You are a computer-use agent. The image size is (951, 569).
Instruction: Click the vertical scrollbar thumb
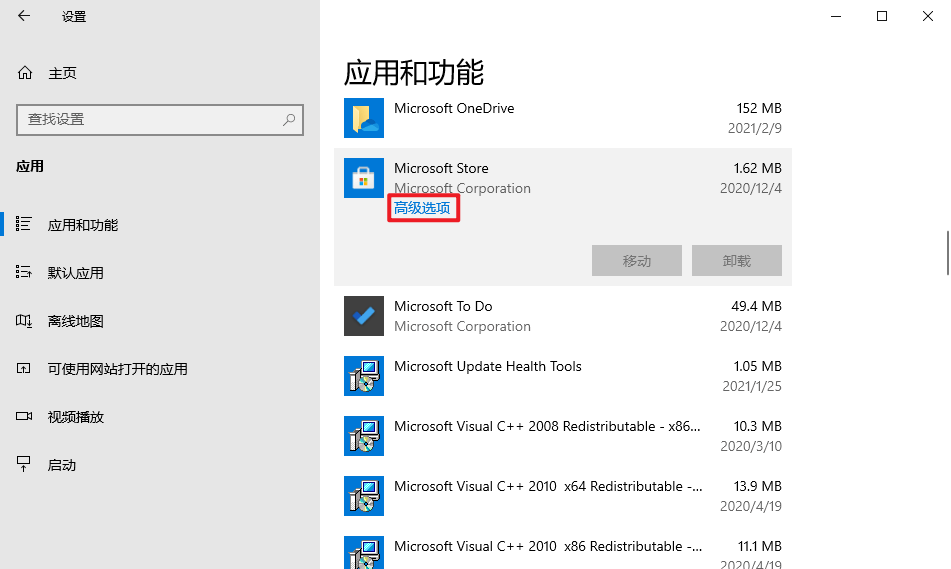coord(948,253)
